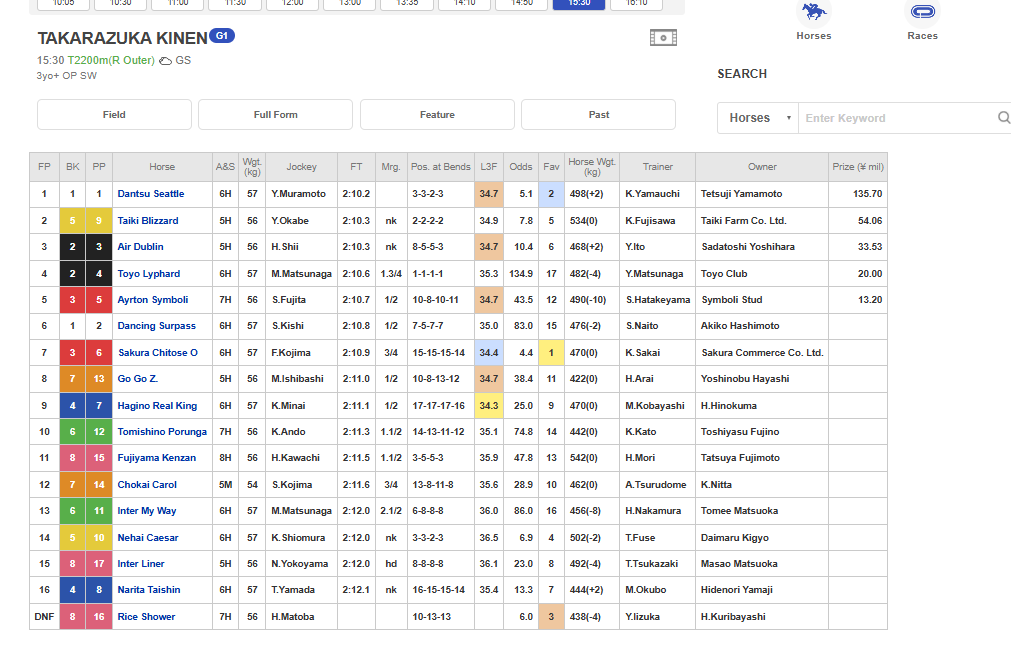Open Dancing Surpass horse link
The image size is (1011, 652).
157,326
